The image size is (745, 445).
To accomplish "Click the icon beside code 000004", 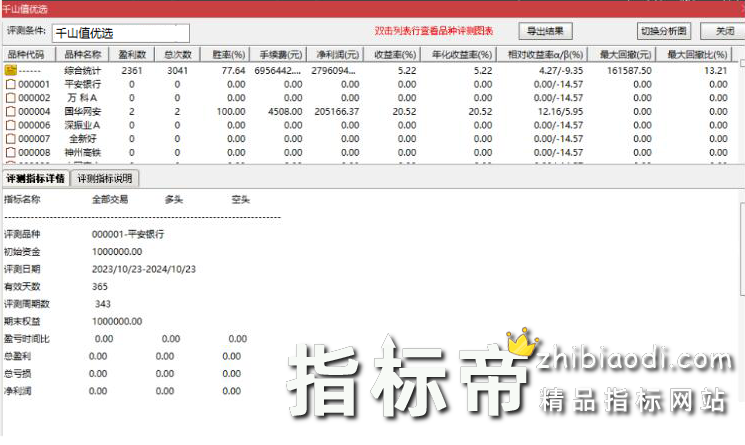I will (10, 112).
